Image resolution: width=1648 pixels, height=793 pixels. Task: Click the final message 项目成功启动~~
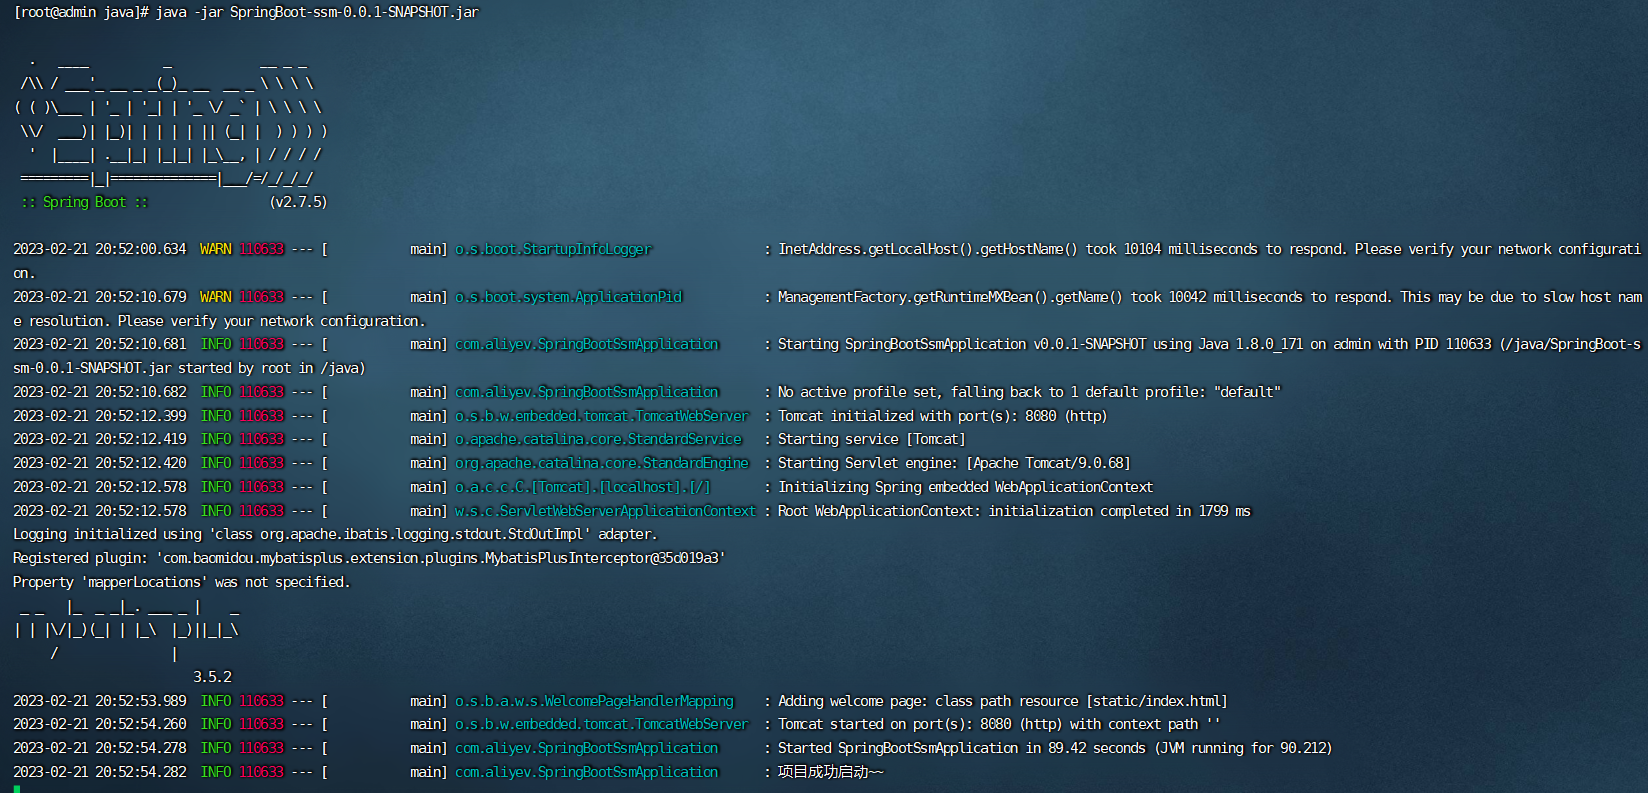[x=830, y=772]
